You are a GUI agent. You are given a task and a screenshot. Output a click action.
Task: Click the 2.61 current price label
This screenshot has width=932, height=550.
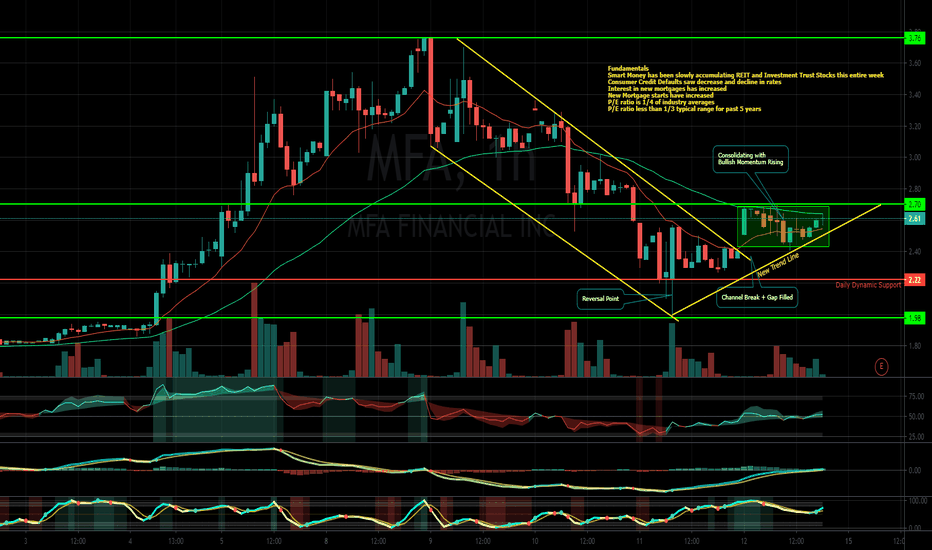[x=915, y=219]
